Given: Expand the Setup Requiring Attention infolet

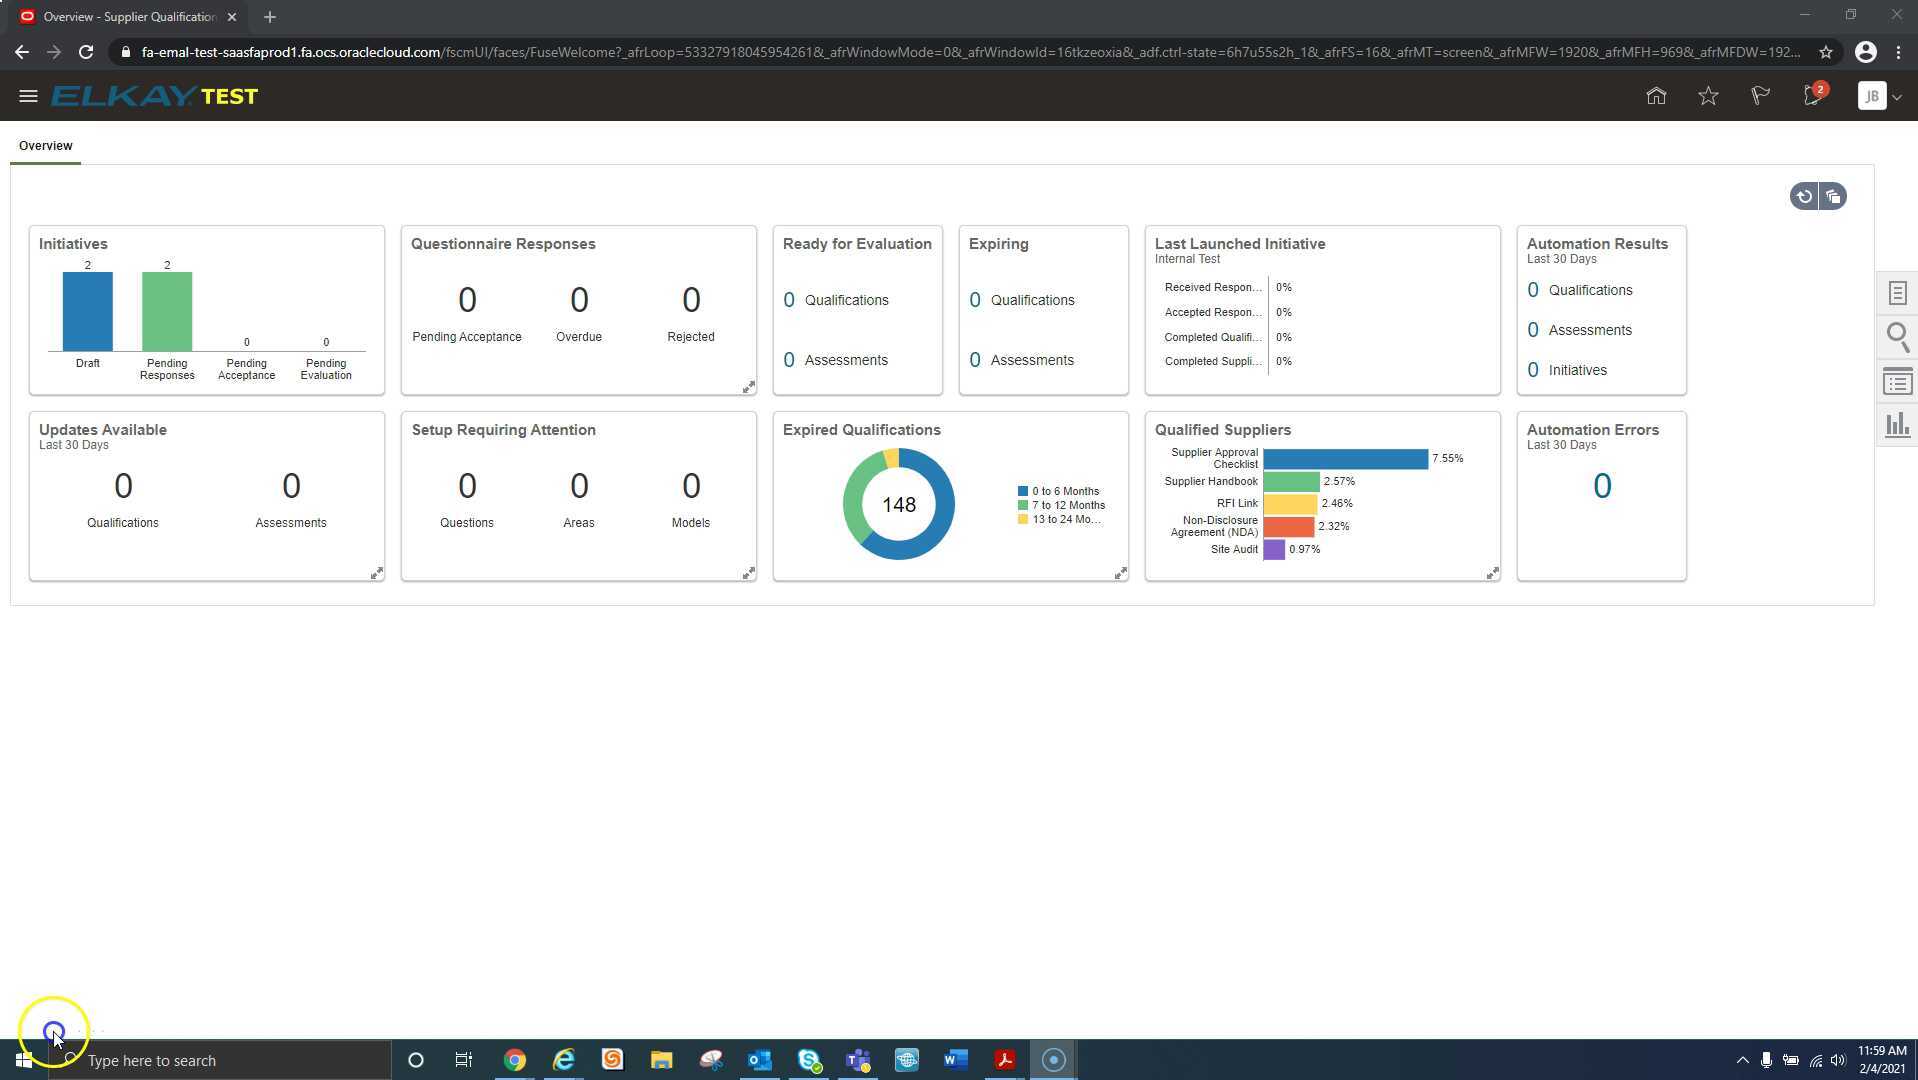Looking at the screenshot, I should (x=748, y=573).
